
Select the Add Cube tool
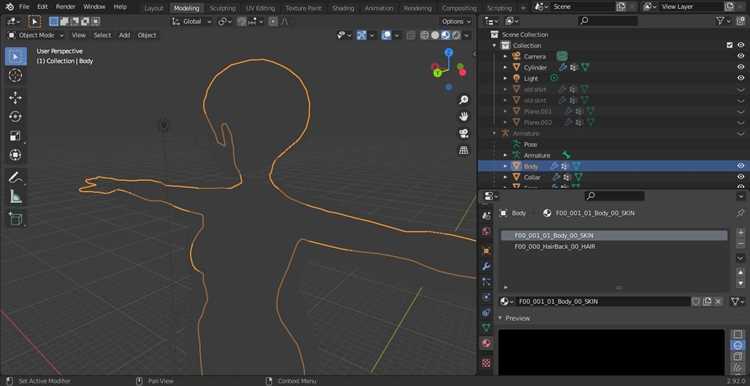pyautogui.click(x=15, y=218)
